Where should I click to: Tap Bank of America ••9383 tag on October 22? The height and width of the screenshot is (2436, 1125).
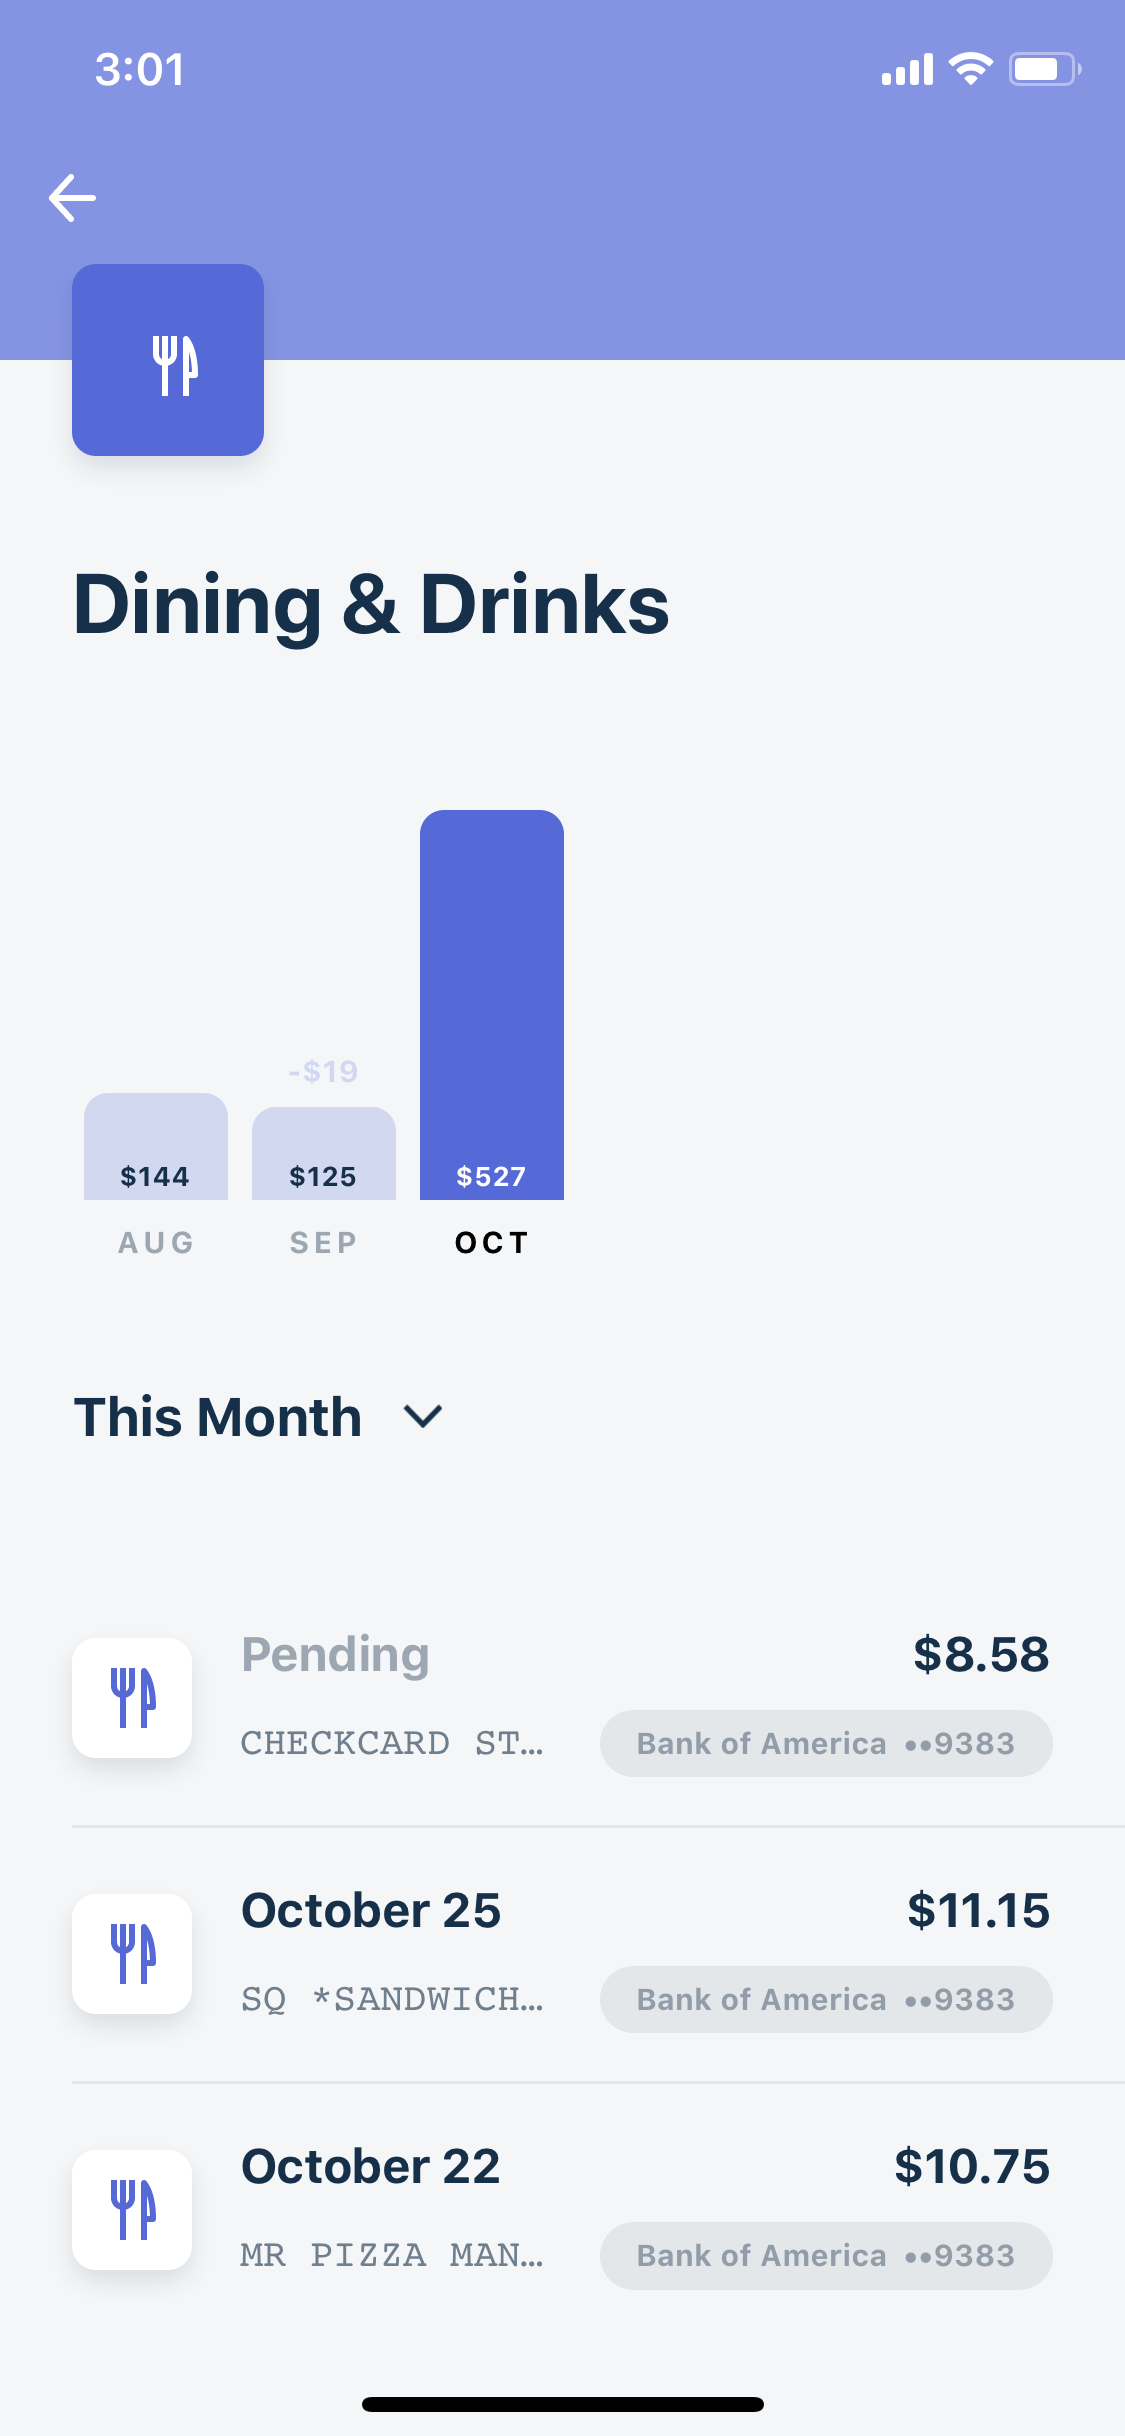tap(826, 2255)
